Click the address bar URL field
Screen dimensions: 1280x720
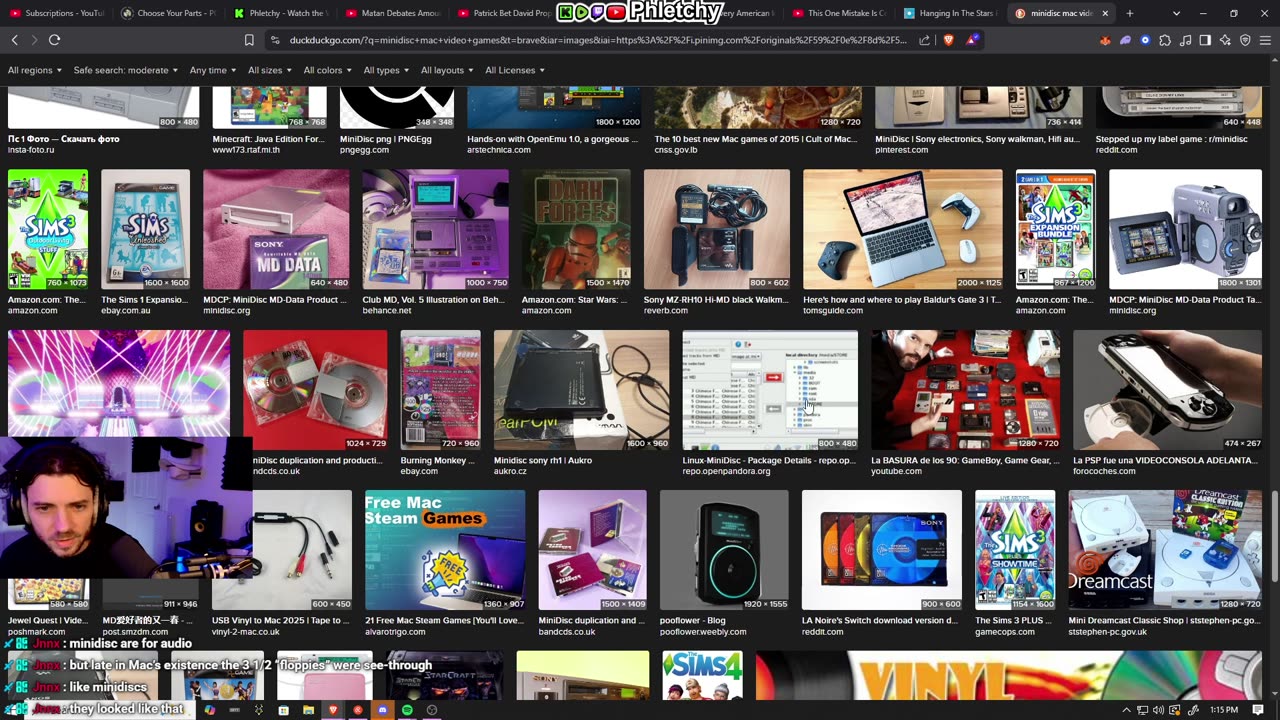pos(597,40)
